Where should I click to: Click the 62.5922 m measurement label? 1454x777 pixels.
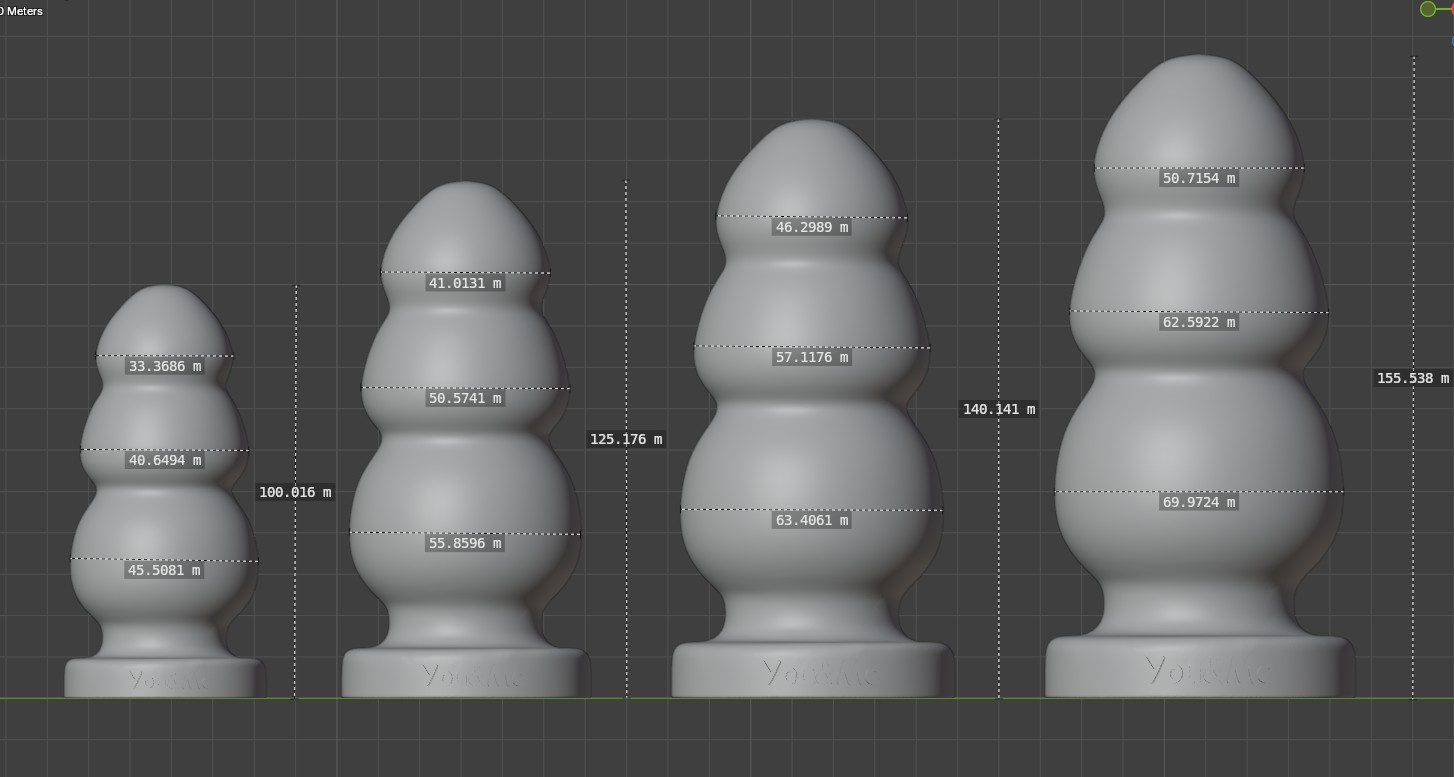pos(1198,323)
